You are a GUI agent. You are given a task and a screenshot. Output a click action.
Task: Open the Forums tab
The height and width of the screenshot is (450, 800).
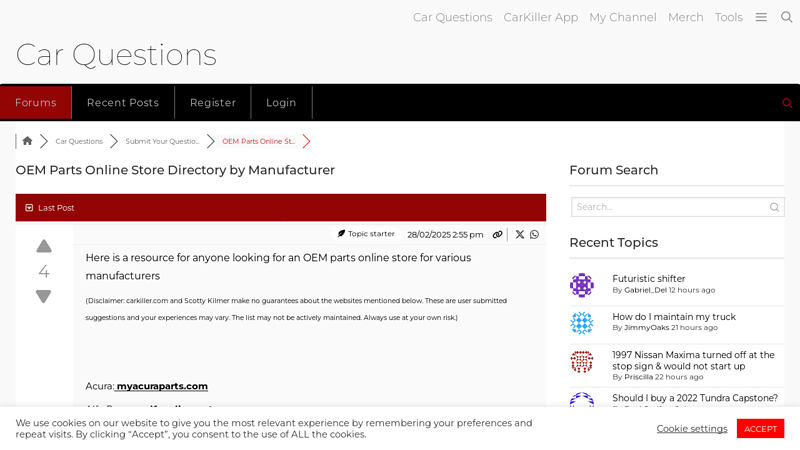[x=36, y=103]
